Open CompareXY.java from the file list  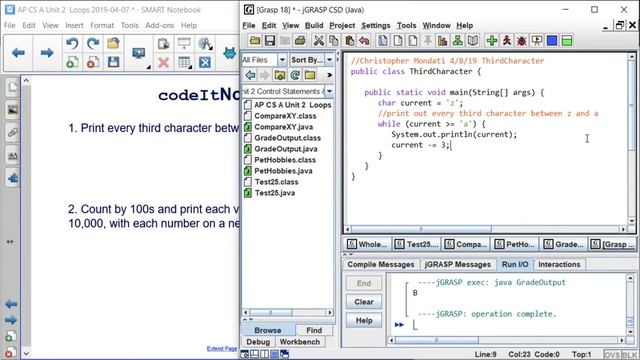(x=284, y=127)
